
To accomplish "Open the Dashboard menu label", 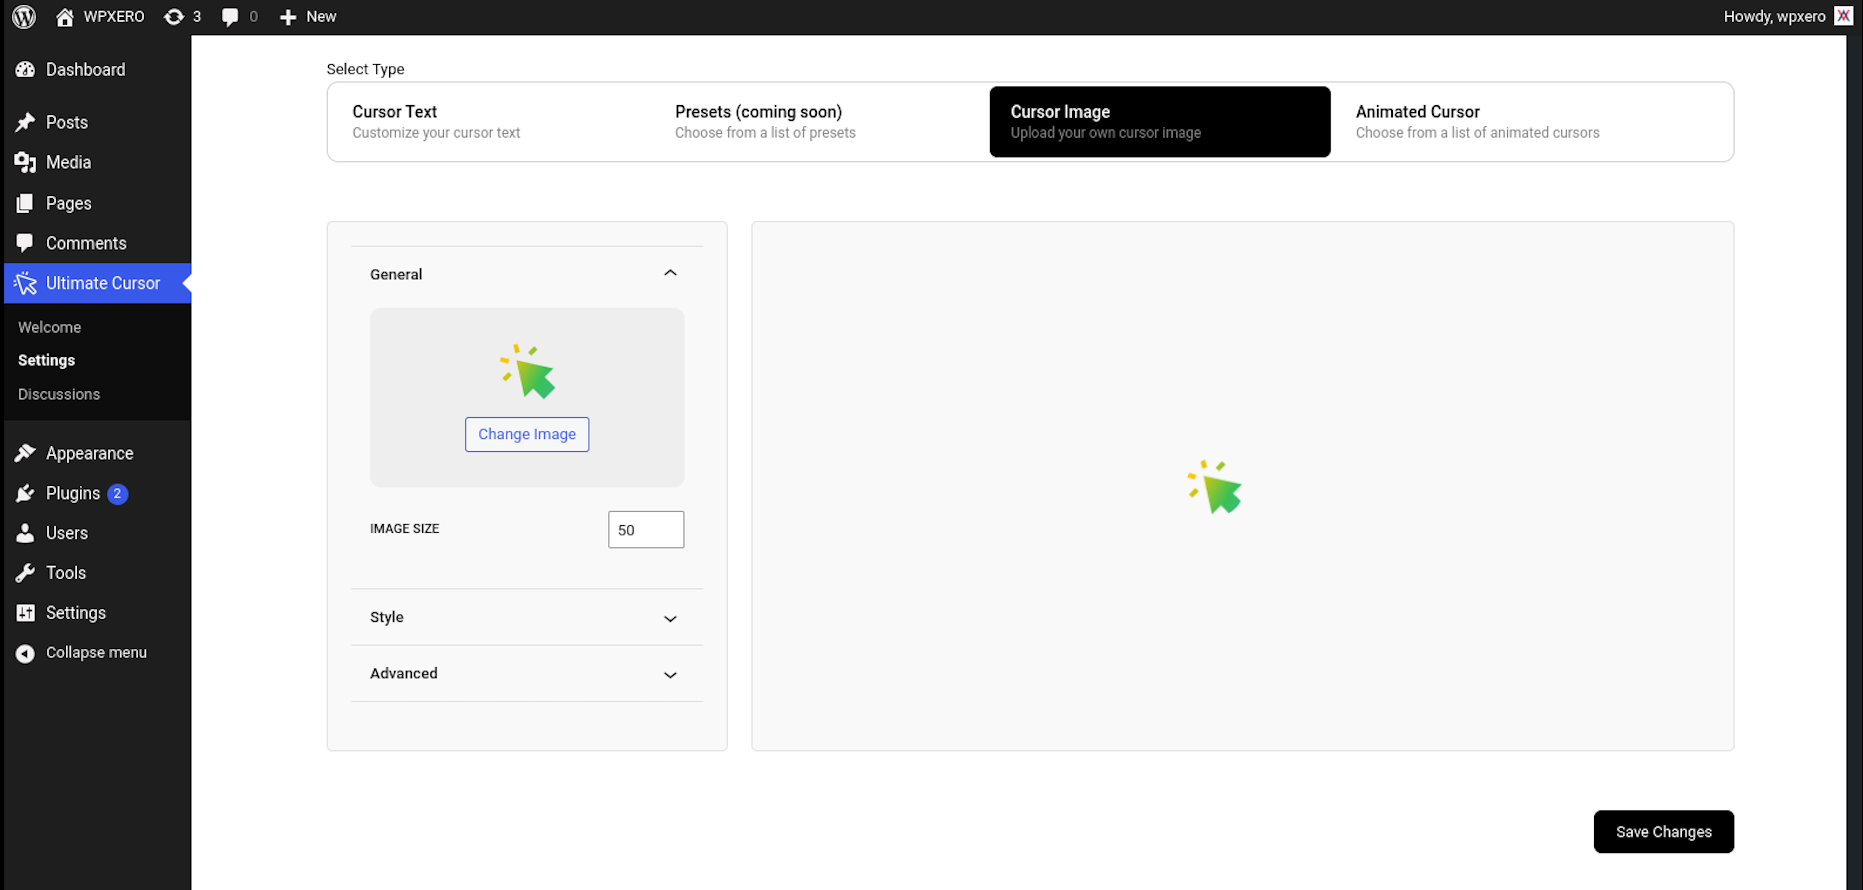I will point(86,70).
